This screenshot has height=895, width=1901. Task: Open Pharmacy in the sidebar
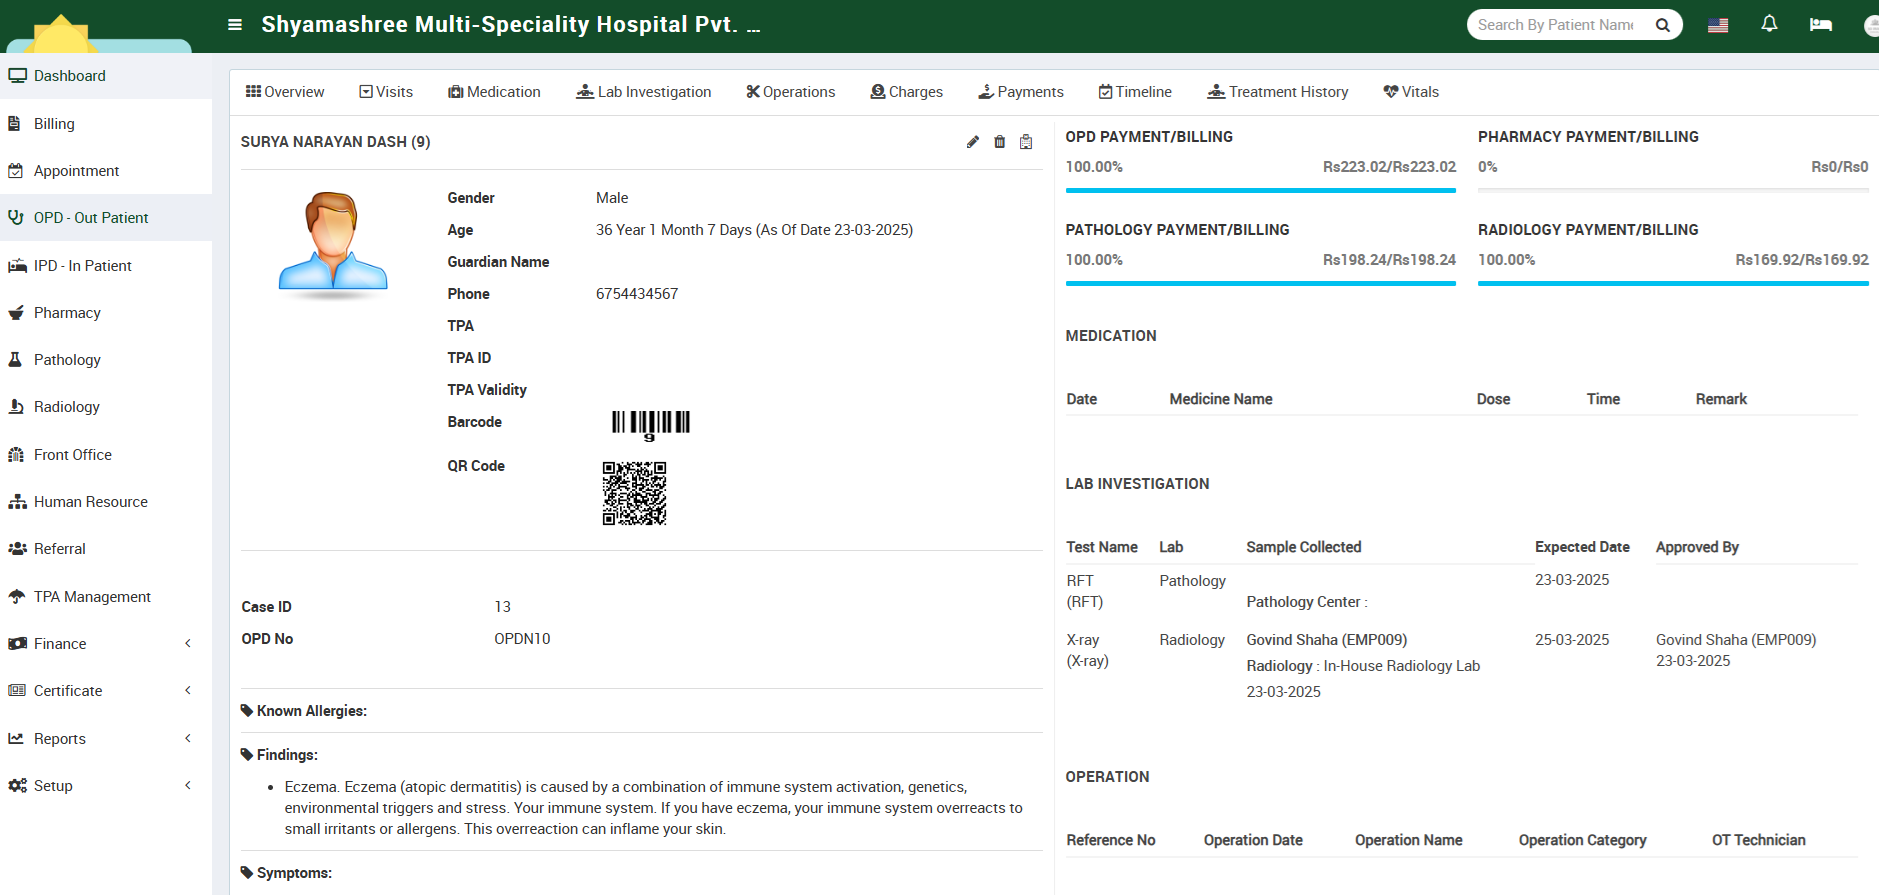tap(67, 313)
